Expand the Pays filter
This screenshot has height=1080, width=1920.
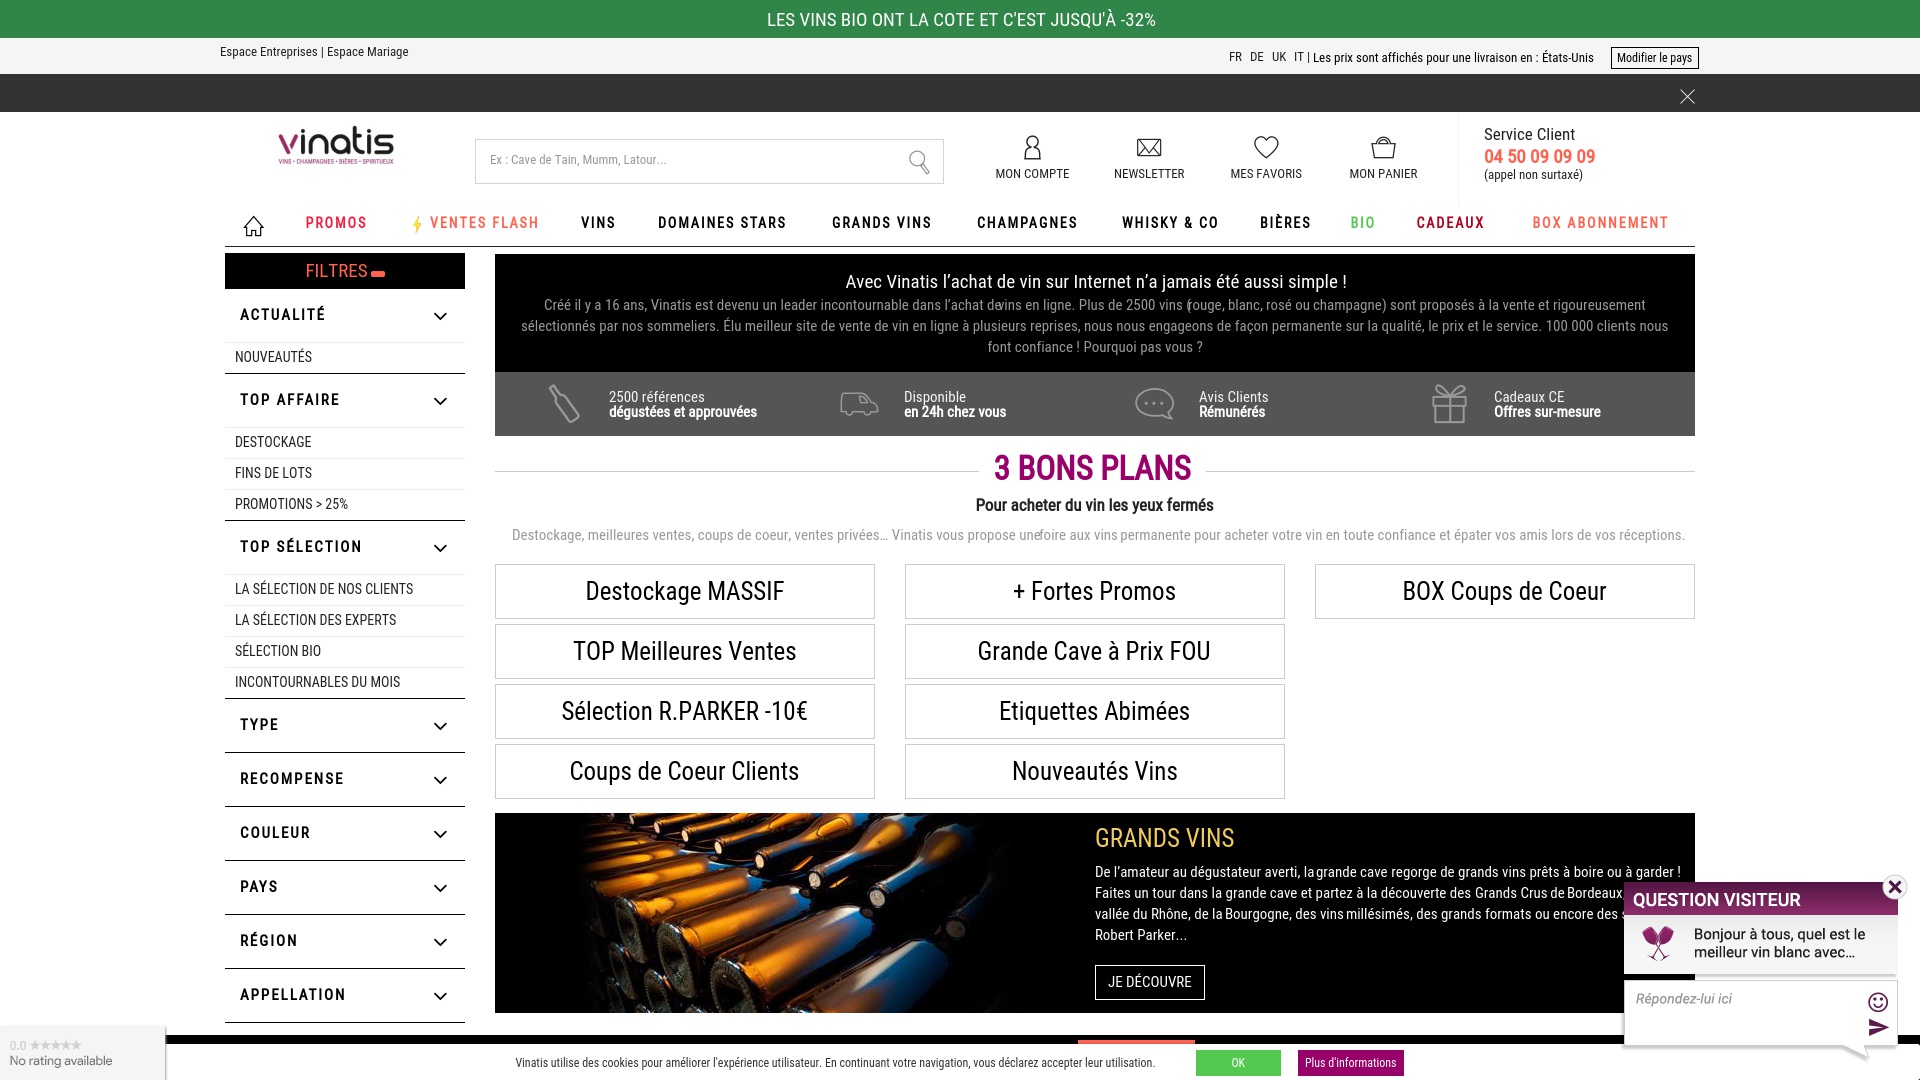point(345,888)
